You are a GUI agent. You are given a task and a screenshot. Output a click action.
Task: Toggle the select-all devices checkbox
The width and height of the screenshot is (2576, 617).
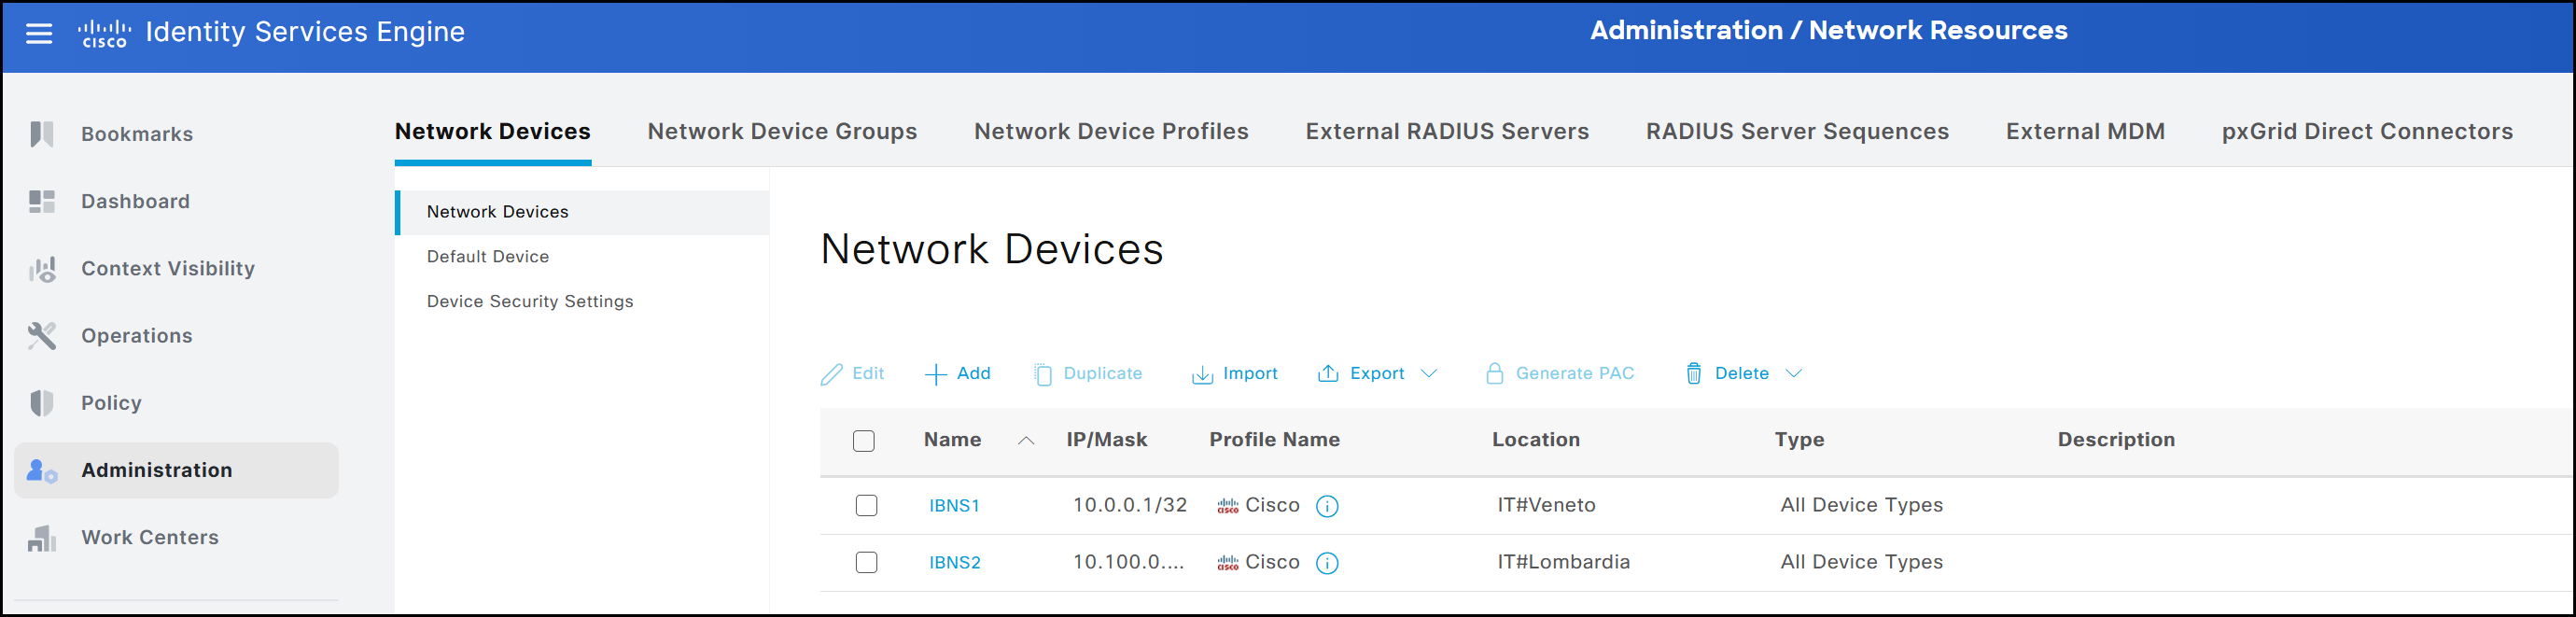(x=863, y=441)
